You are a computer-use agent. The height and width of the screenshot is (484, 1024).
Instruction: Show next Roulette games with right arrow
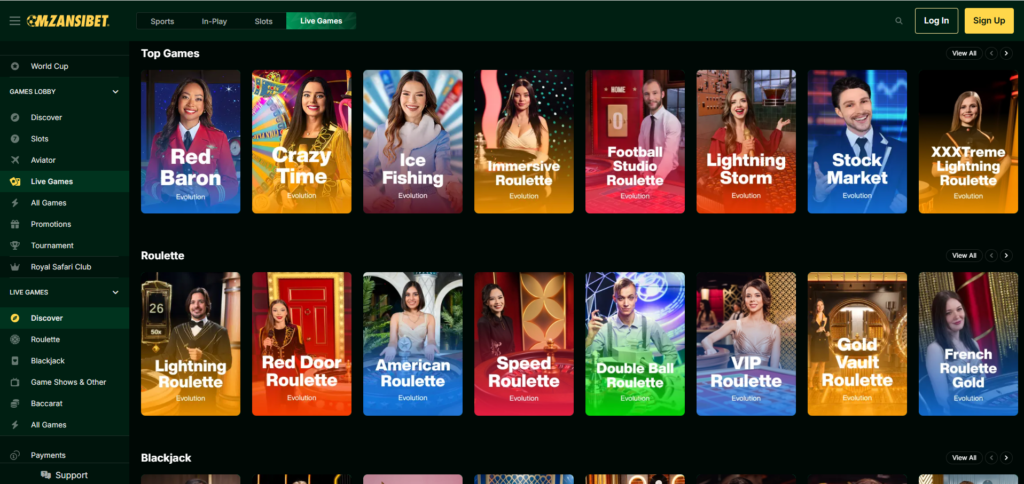point(1006,255)
